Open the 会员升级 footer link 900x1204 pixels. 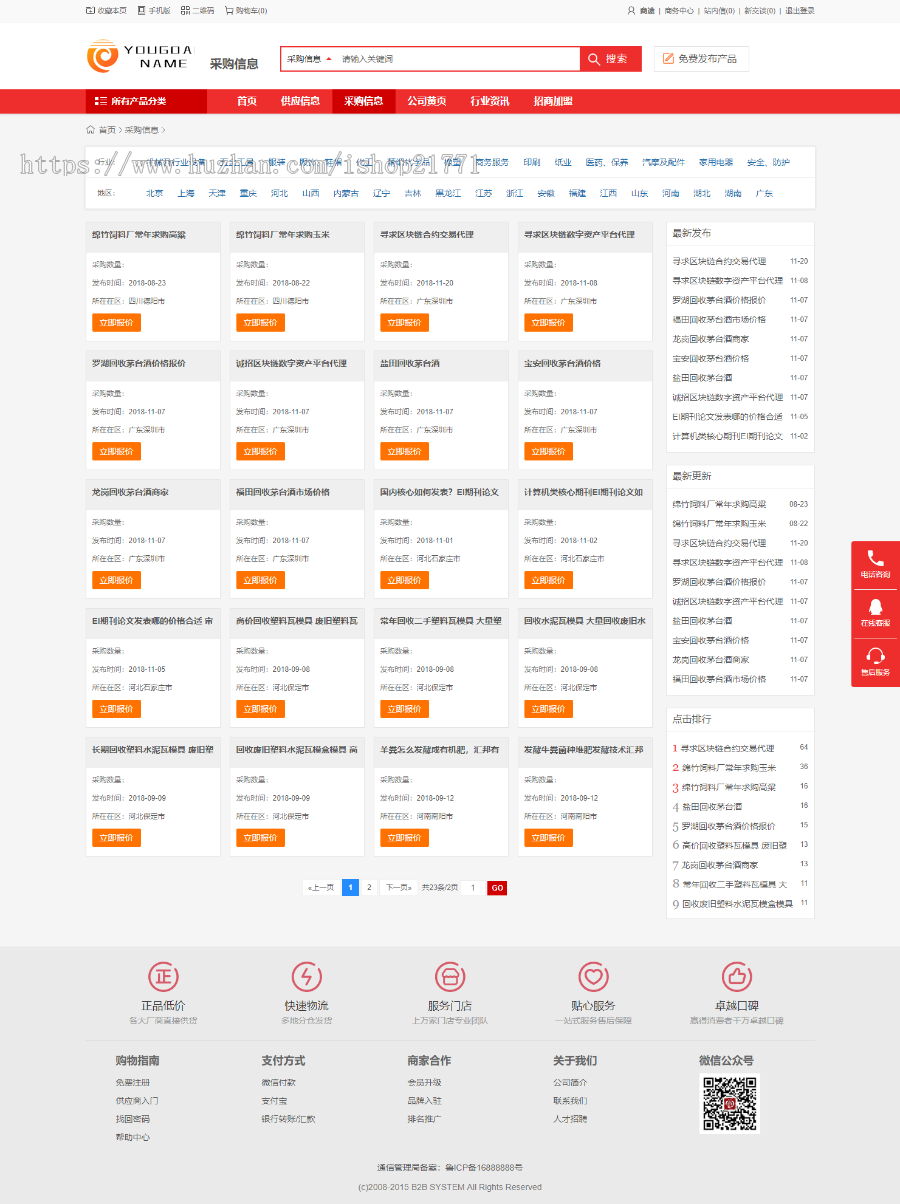click(424, 1082)
